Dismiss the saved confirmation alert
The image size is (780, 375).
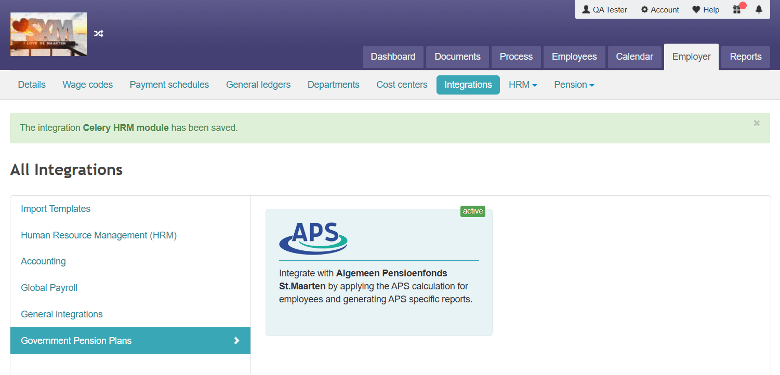(x=757, y=123)
